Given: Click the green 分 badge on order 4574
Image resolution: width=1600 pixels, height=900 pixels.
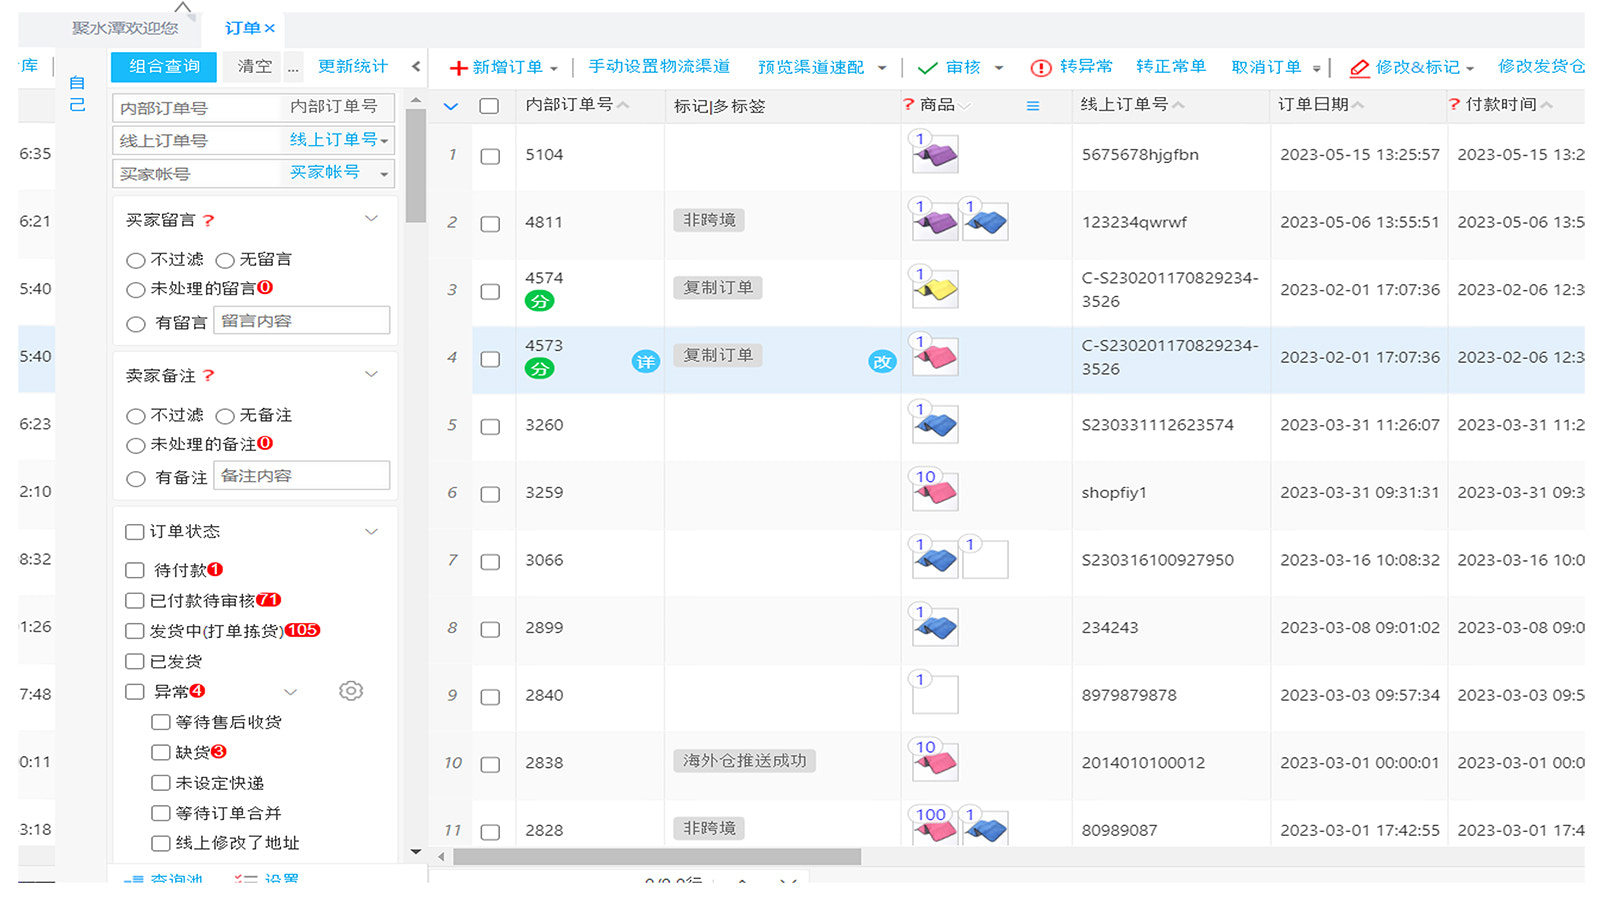Looking at the screenshot, I should 540,301.
